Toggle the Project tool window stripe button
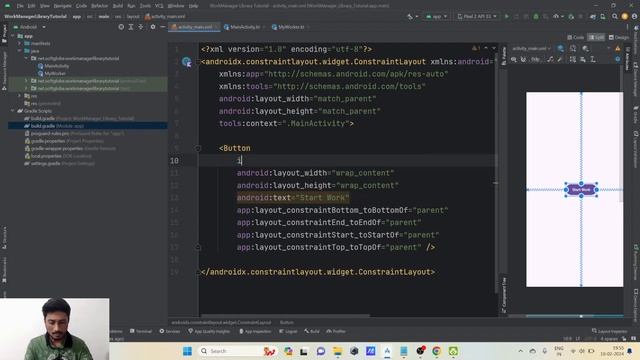The height and width of the screenshot is (360, 640). (x=4, y=33)
